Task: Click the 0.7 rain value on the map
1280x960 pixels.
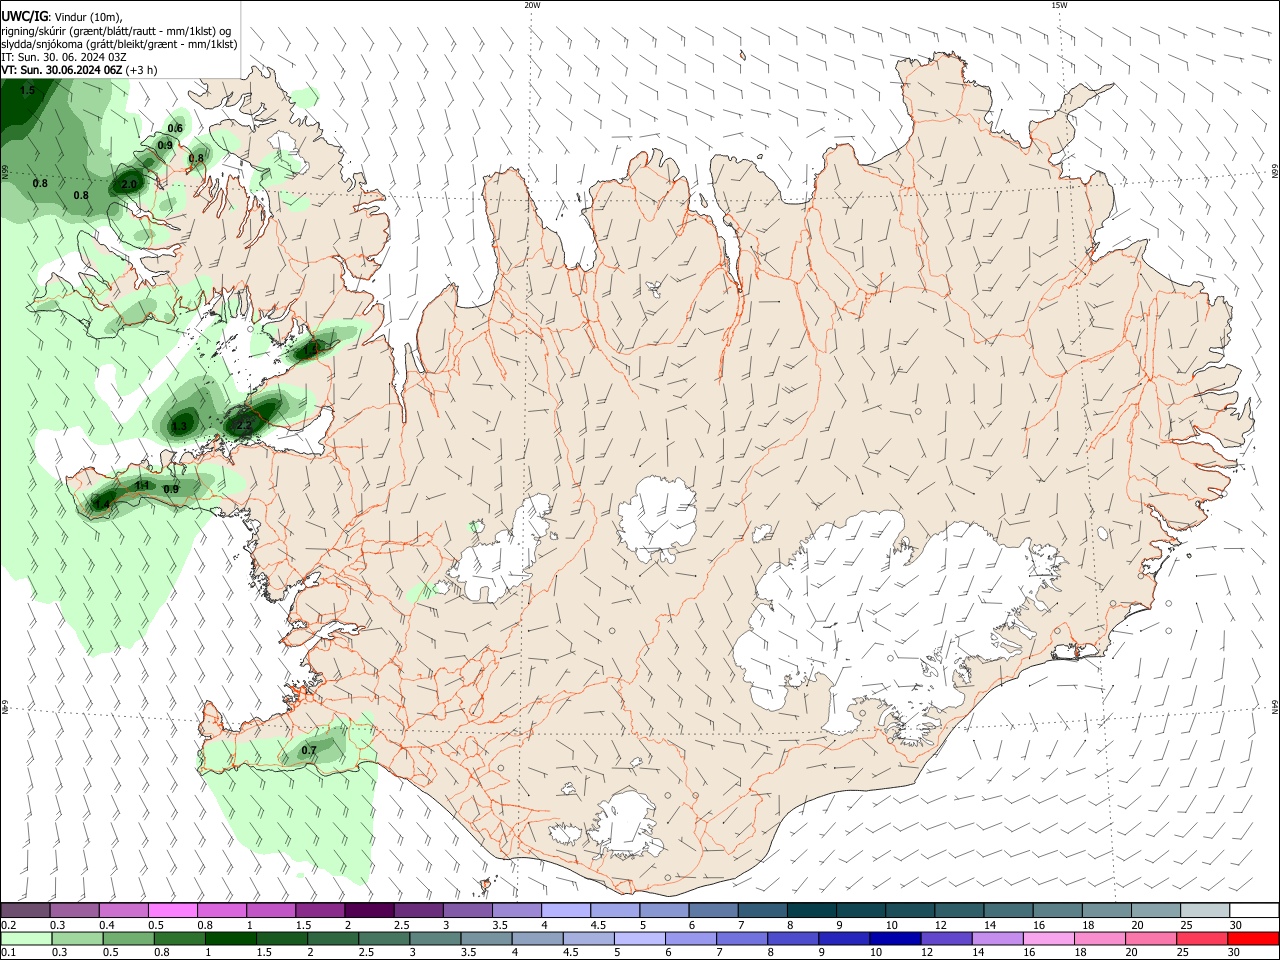Action: point(309,750)
